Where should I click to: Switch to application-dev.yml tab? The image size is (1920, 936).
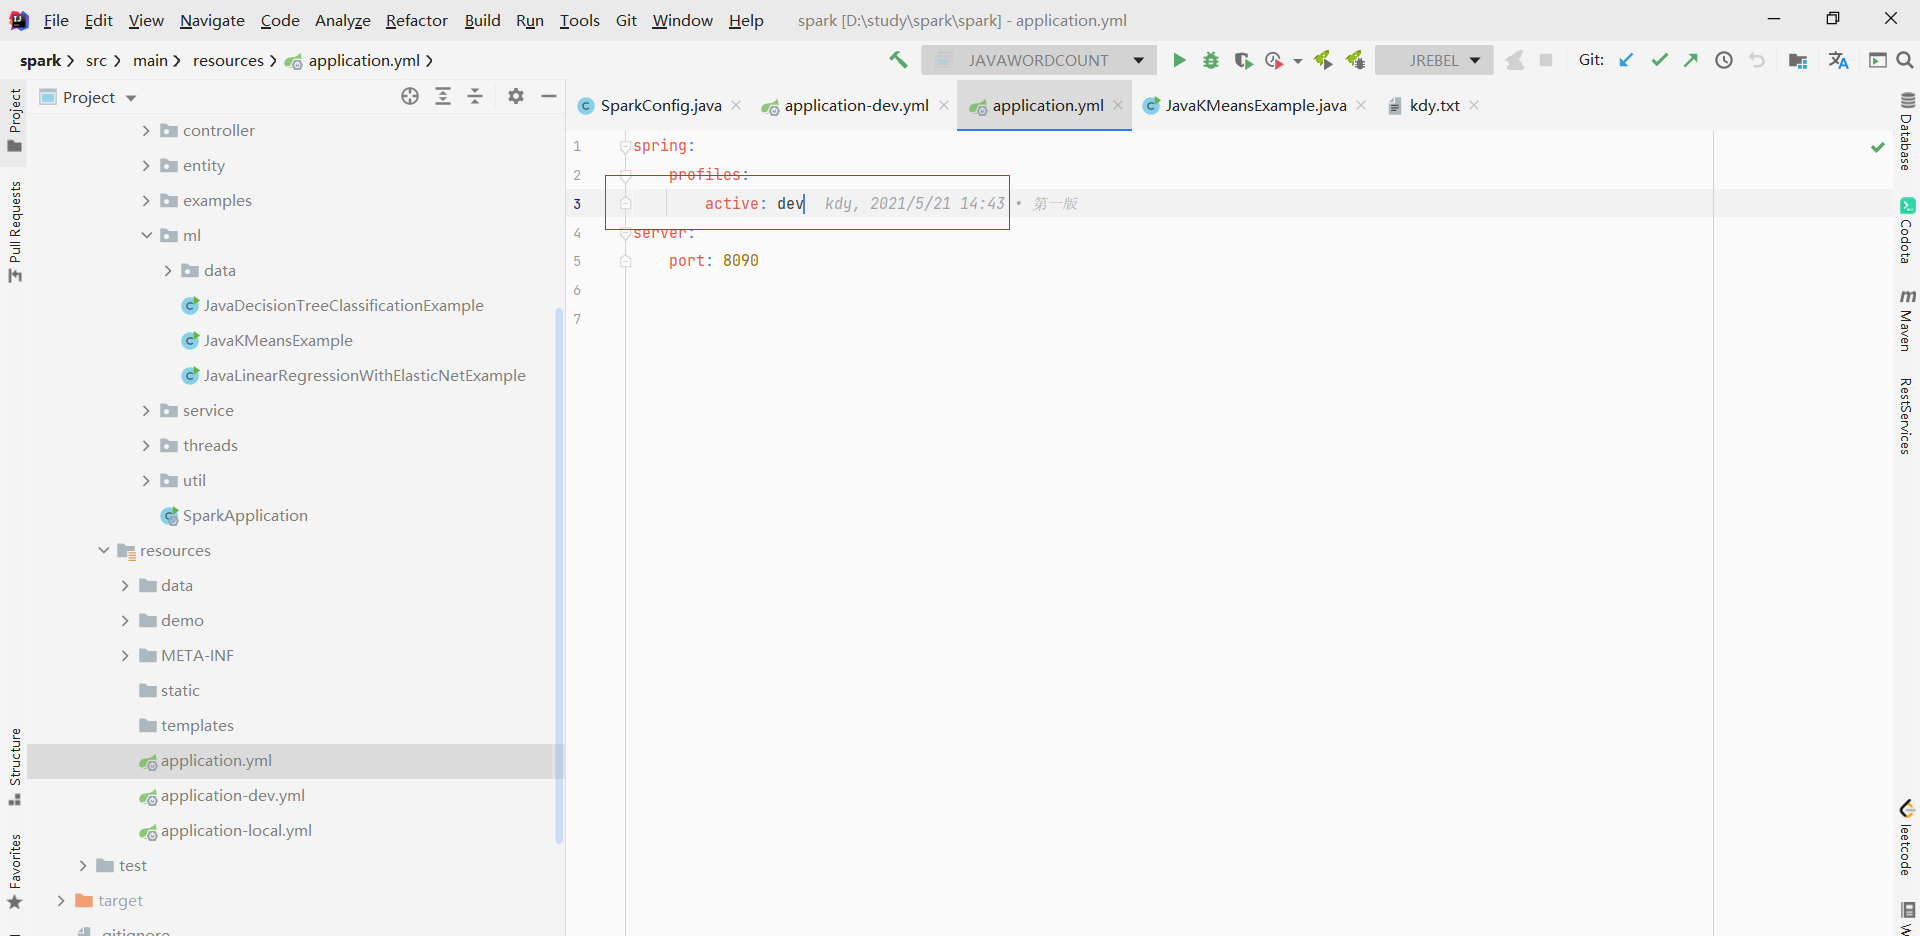coord(855,105)
